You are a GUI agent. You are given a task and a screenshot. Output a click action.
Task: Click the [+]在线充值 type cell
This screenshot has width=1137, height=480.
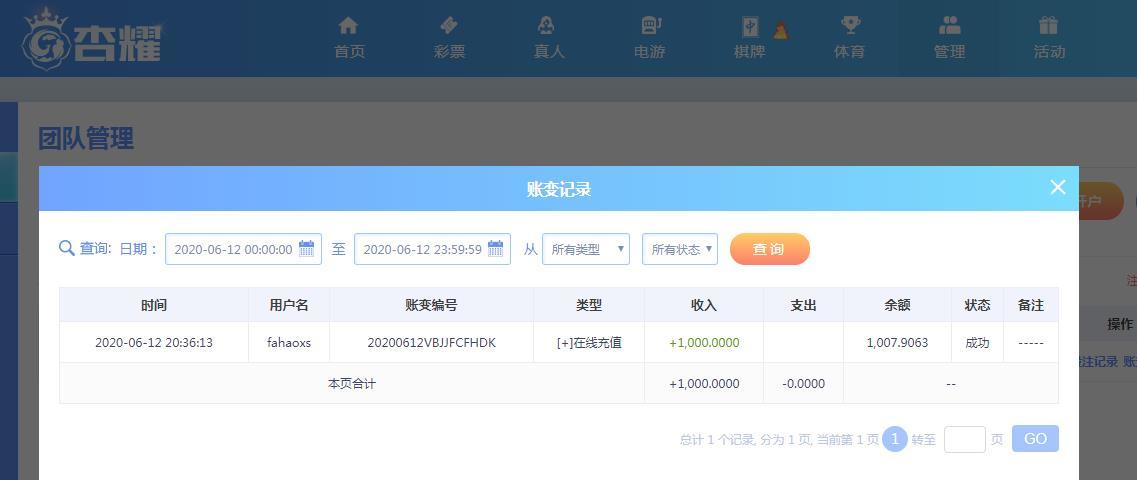click(x=589, y=342)
